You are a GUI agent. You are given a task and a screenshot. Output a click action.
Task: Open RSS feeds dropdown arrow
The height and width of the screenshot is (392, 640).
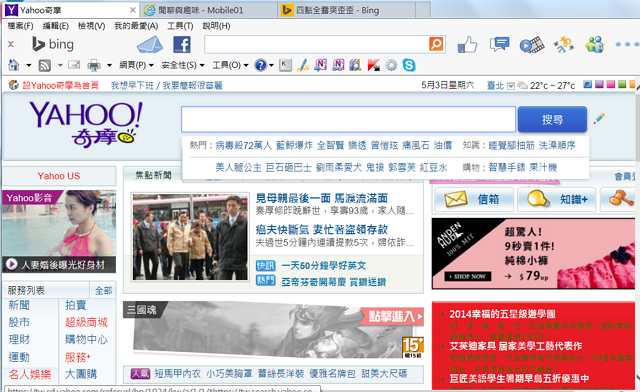click(60, 65)
